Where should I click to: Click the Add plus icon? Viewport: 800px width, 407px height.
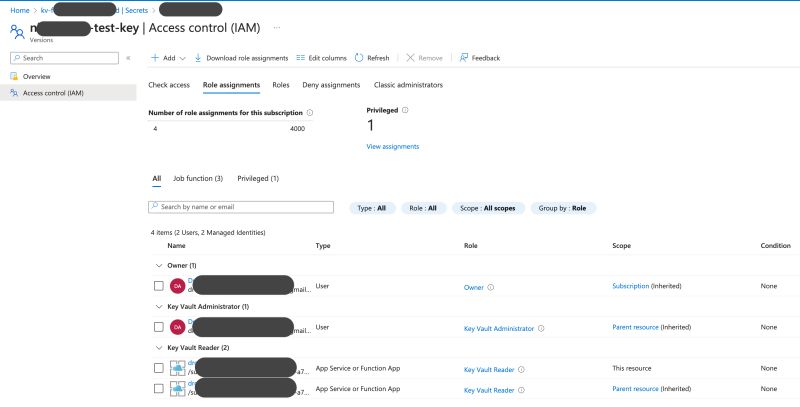pyautogui.click(x=155, y=58)
